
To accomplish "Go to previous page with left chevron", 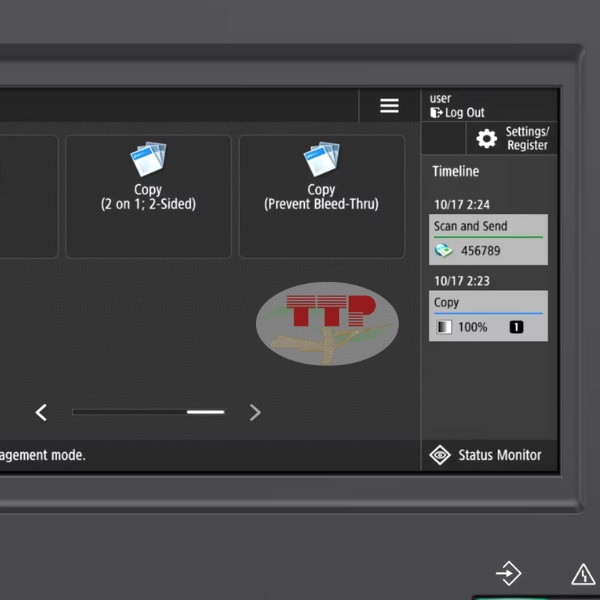I will coord(41,412).
